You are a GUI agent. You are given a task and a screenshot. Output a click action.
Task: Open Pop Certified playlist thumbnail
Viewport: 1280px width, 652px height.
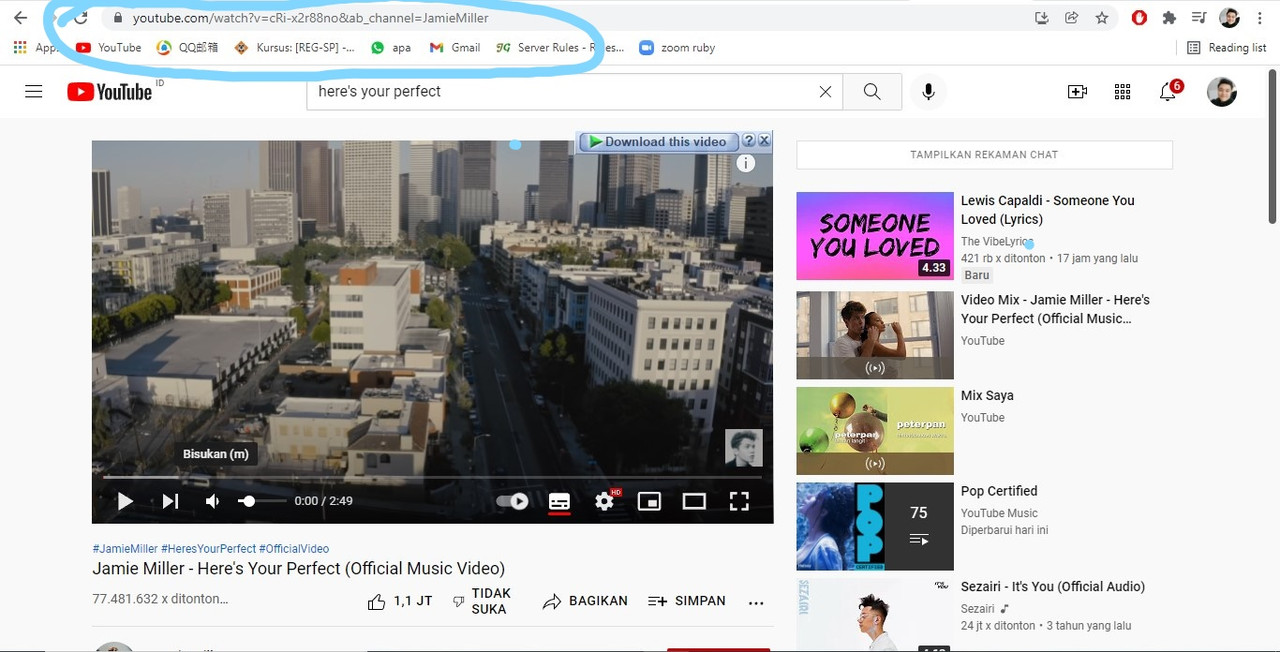[875, 526]
